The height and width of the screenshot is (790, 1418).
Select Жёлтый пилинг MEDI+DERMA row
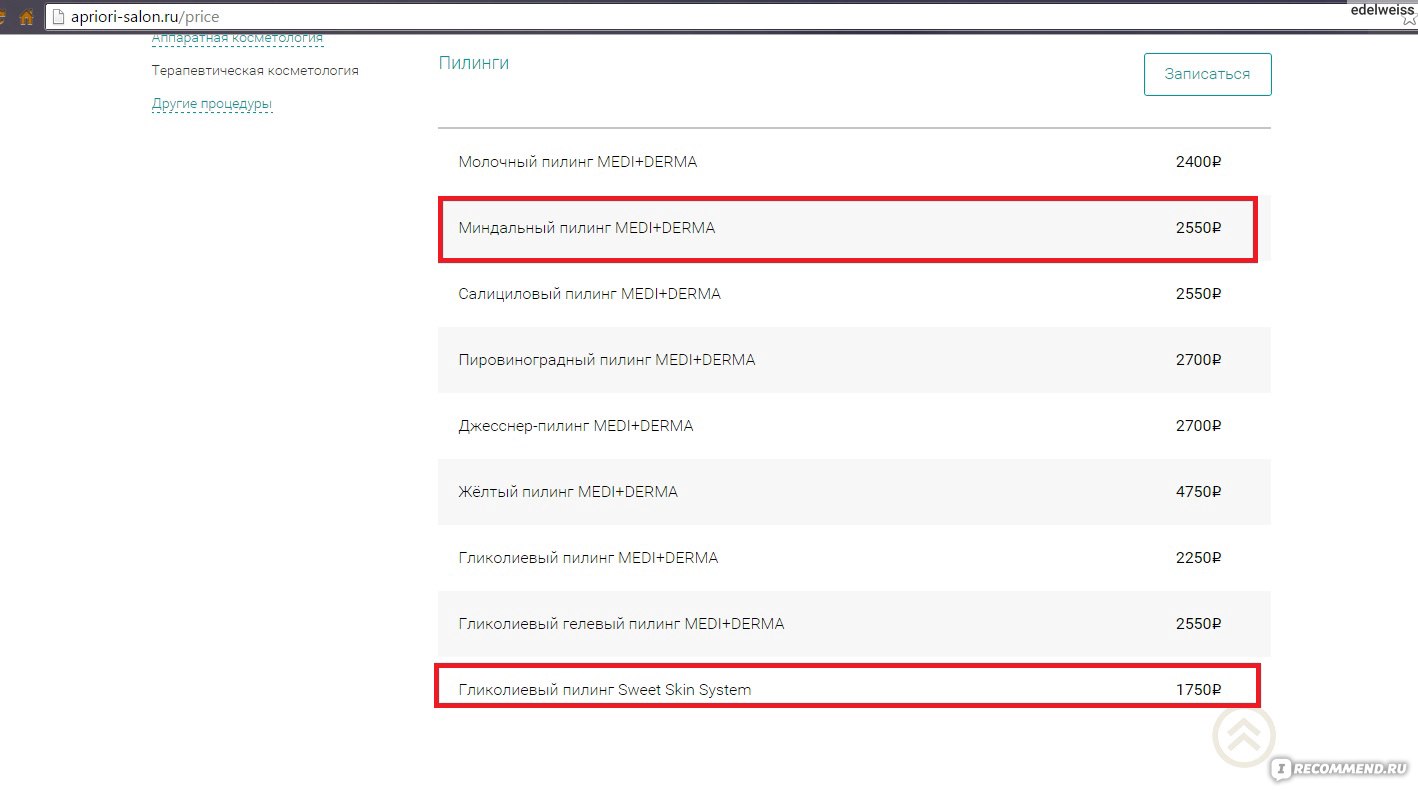click(854, 492)
